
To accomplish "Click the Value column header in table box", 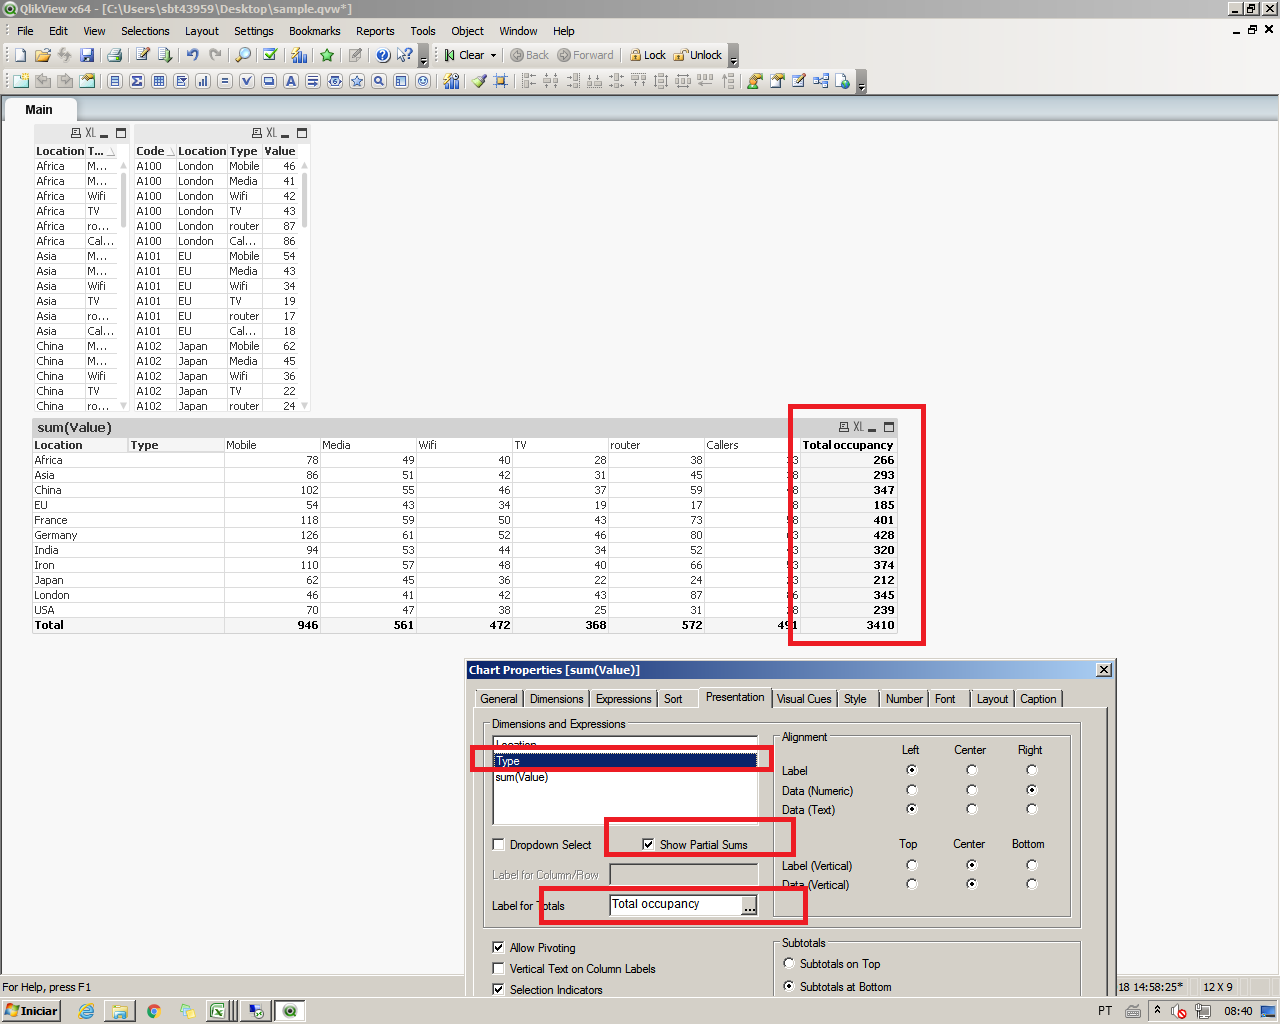I will coord(280,151).
